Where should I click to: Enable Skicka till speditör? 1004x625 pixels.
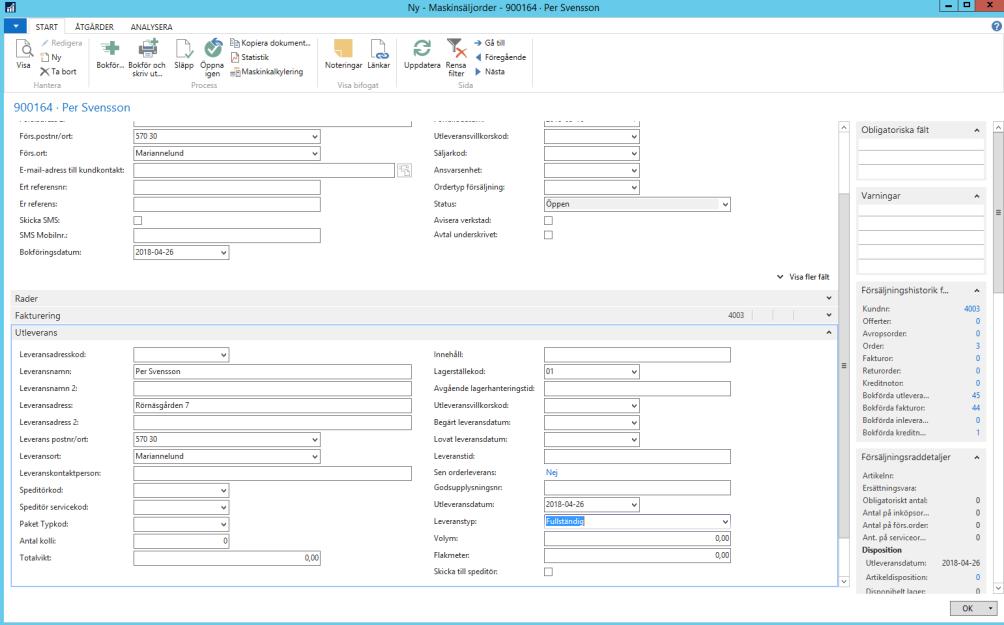(x=548, y=572)
